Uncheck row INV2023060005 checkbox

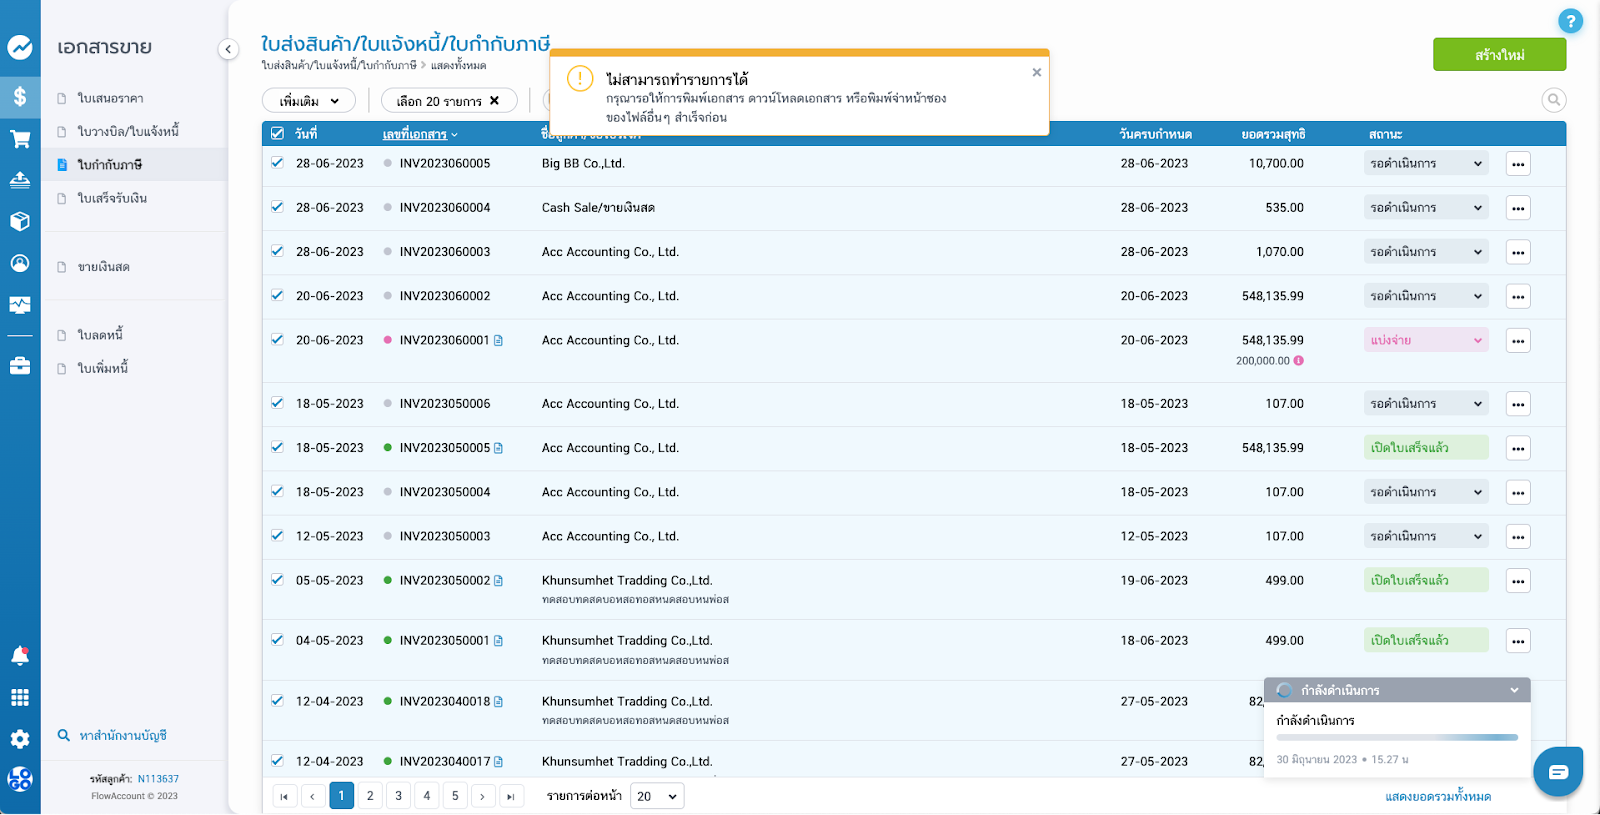click(277, 163)
